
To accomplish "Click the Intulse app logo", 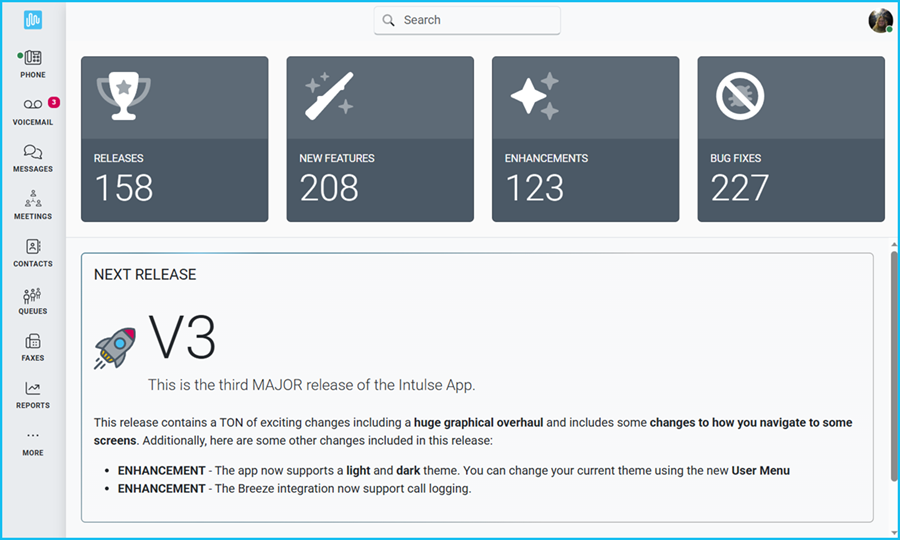I will [x=33, y=20].
